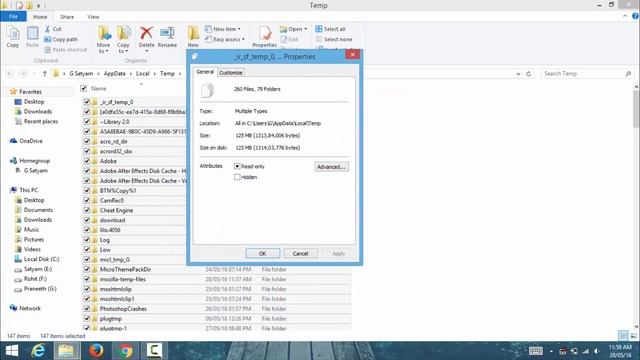
Task: Switch to the Home ribbon tab
Action: 40,17
